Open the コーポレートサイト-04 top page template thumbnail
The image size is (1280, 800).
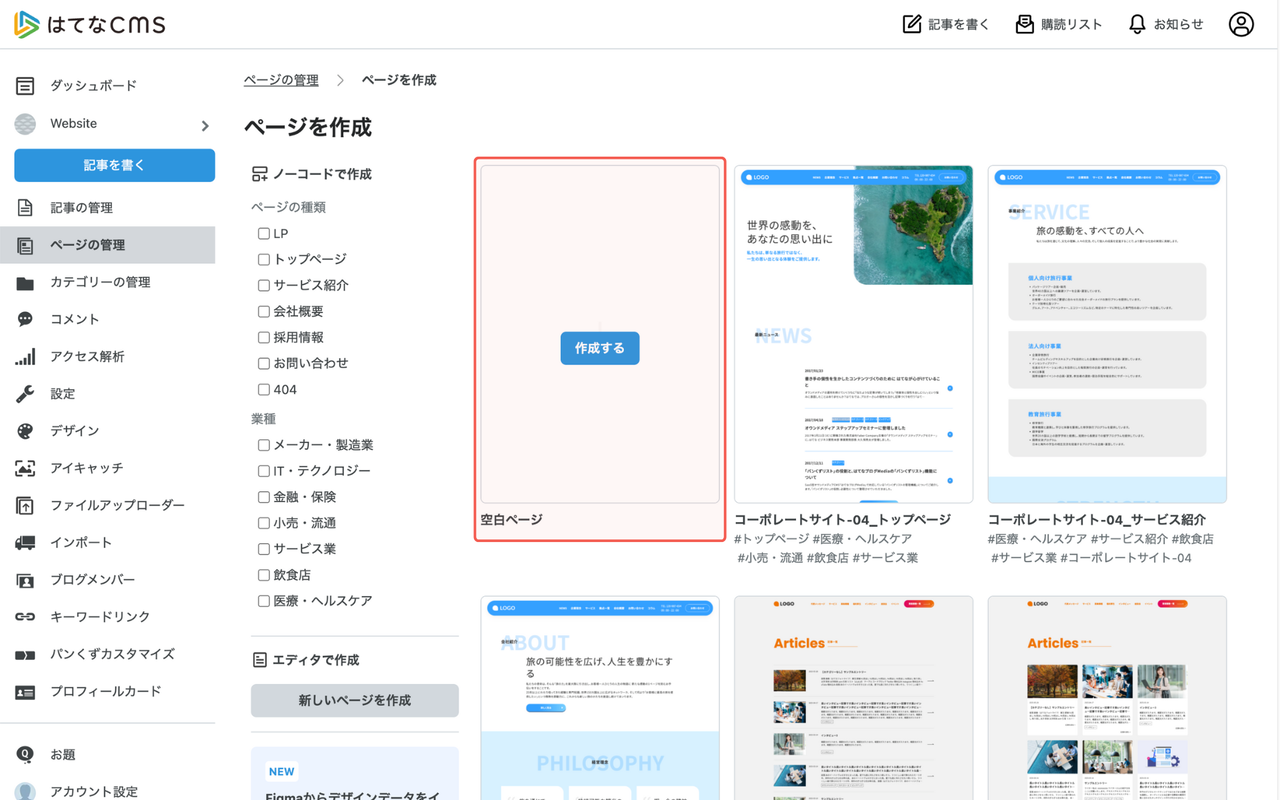tap(853, 332)
